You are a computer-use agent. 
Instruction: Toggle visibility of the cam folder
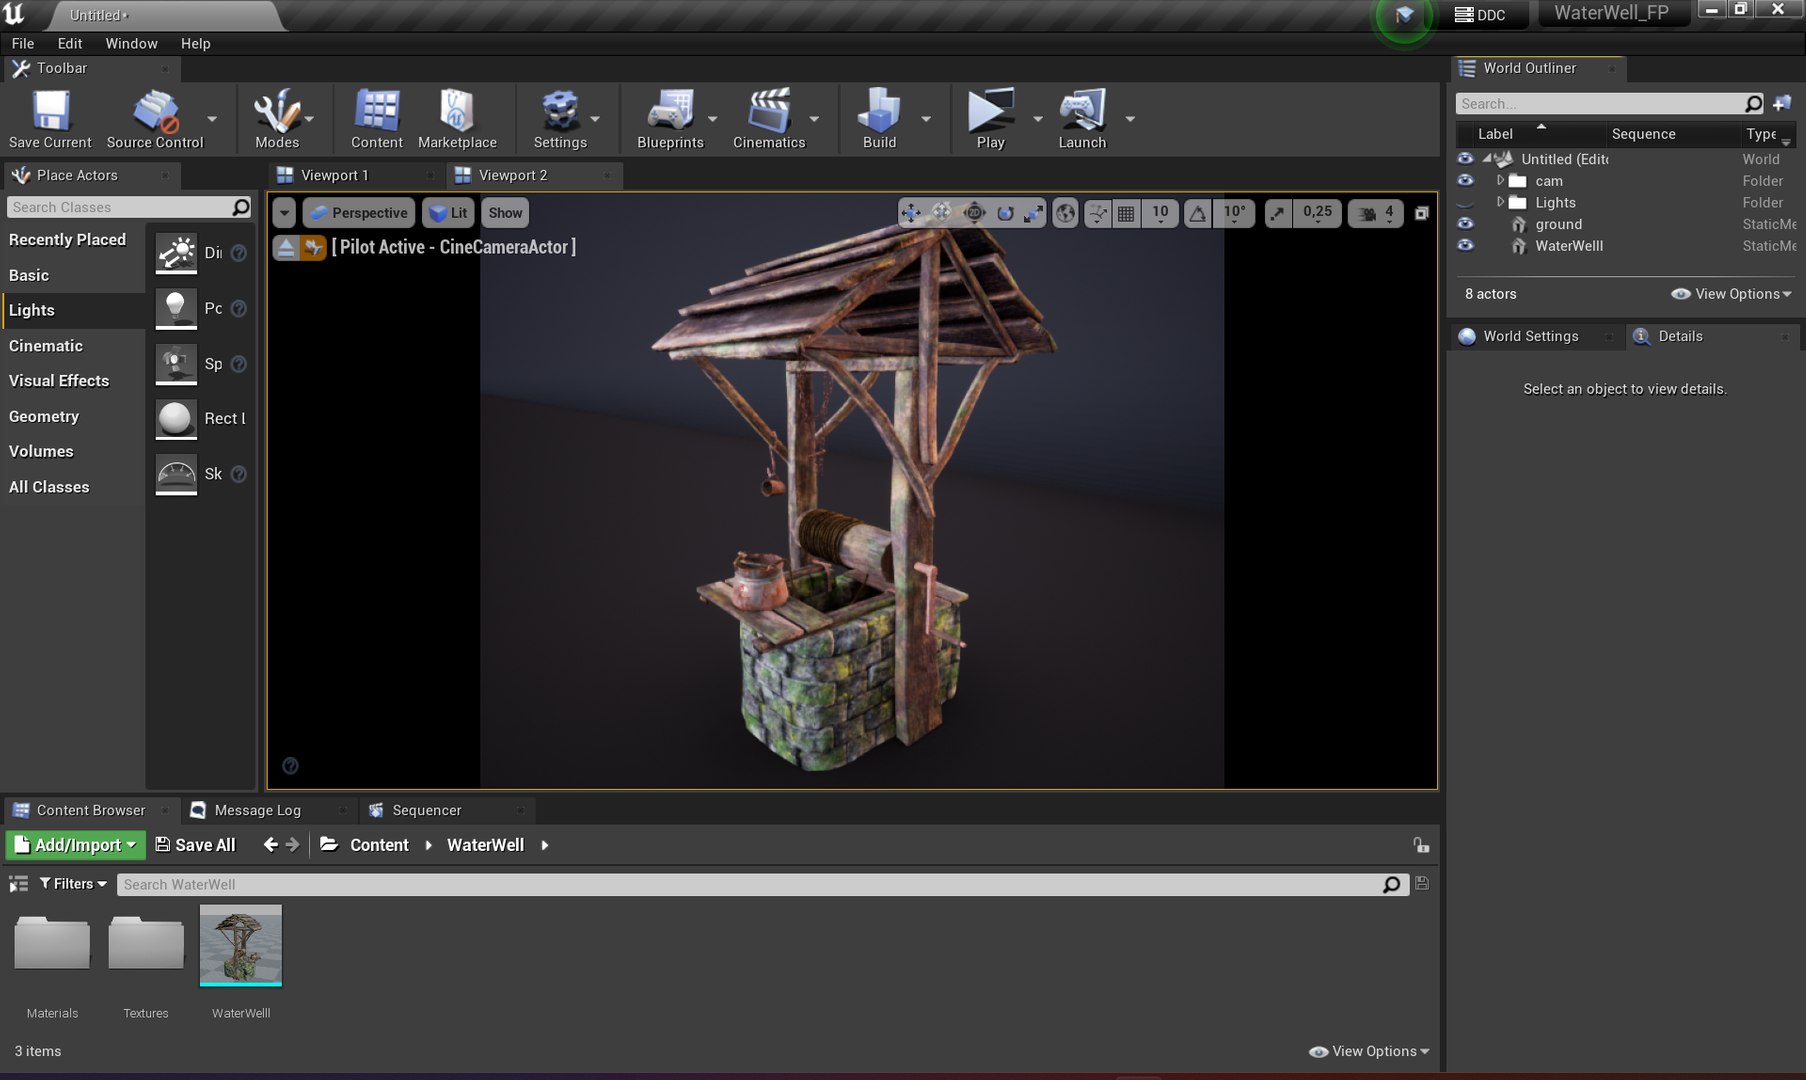(1465, 181)
